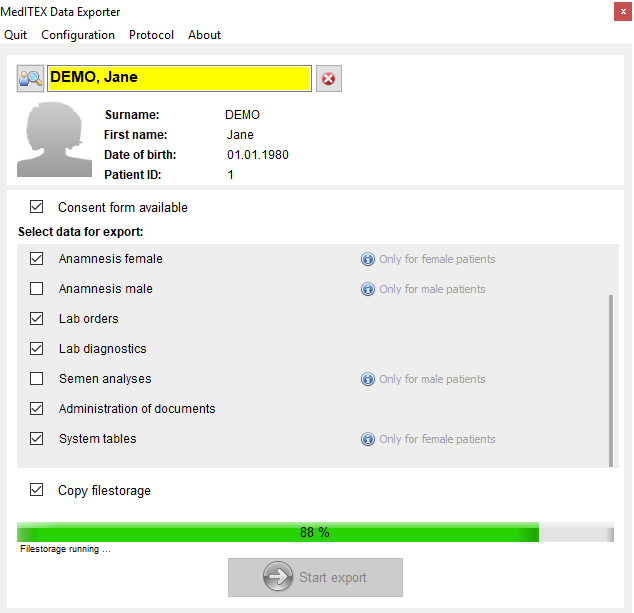This screenshot has width=634, height=613.
Task: Open the Configuration menu
Action: [78, 35]
